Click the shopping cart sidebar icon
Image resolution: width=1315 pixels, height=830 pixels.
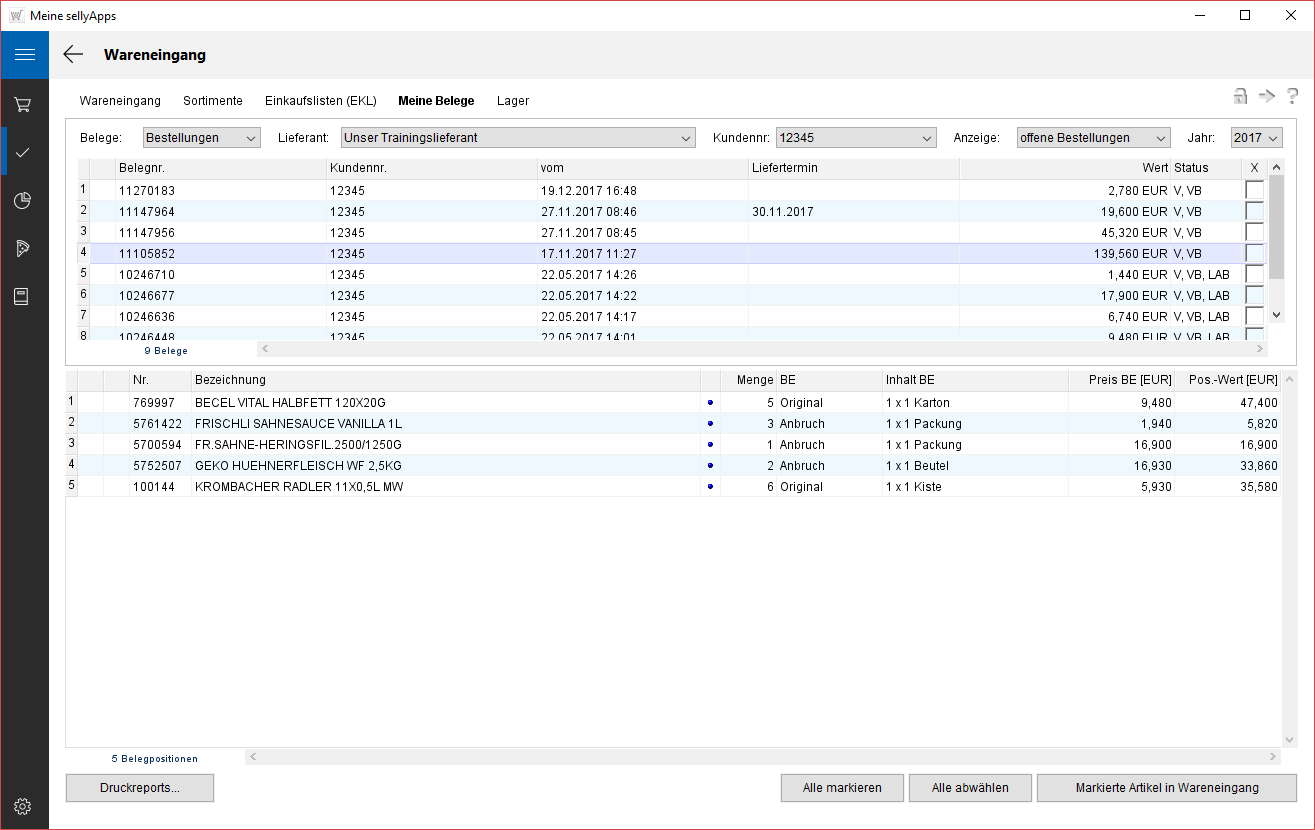coord(24,104)
